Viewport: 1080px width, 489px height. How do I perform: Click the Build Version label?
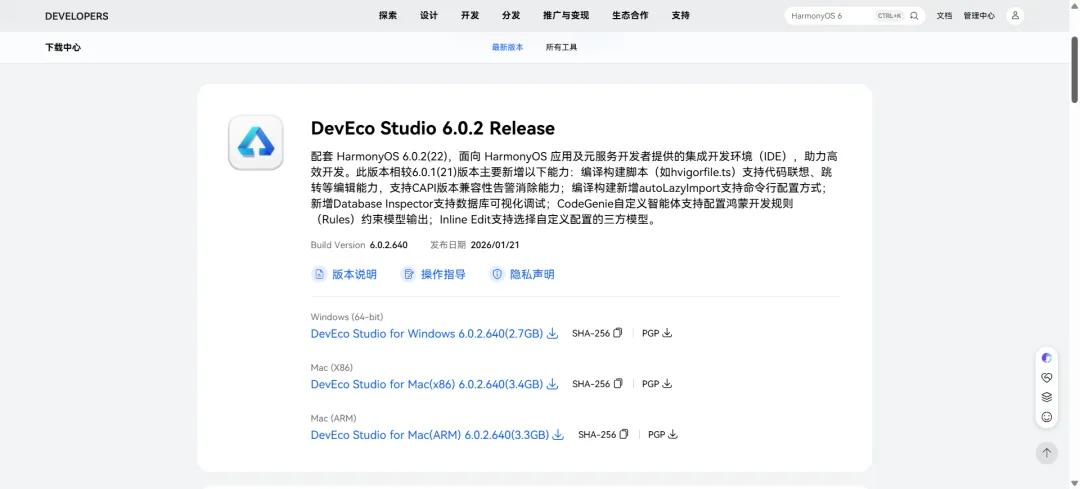click(338, 245)
